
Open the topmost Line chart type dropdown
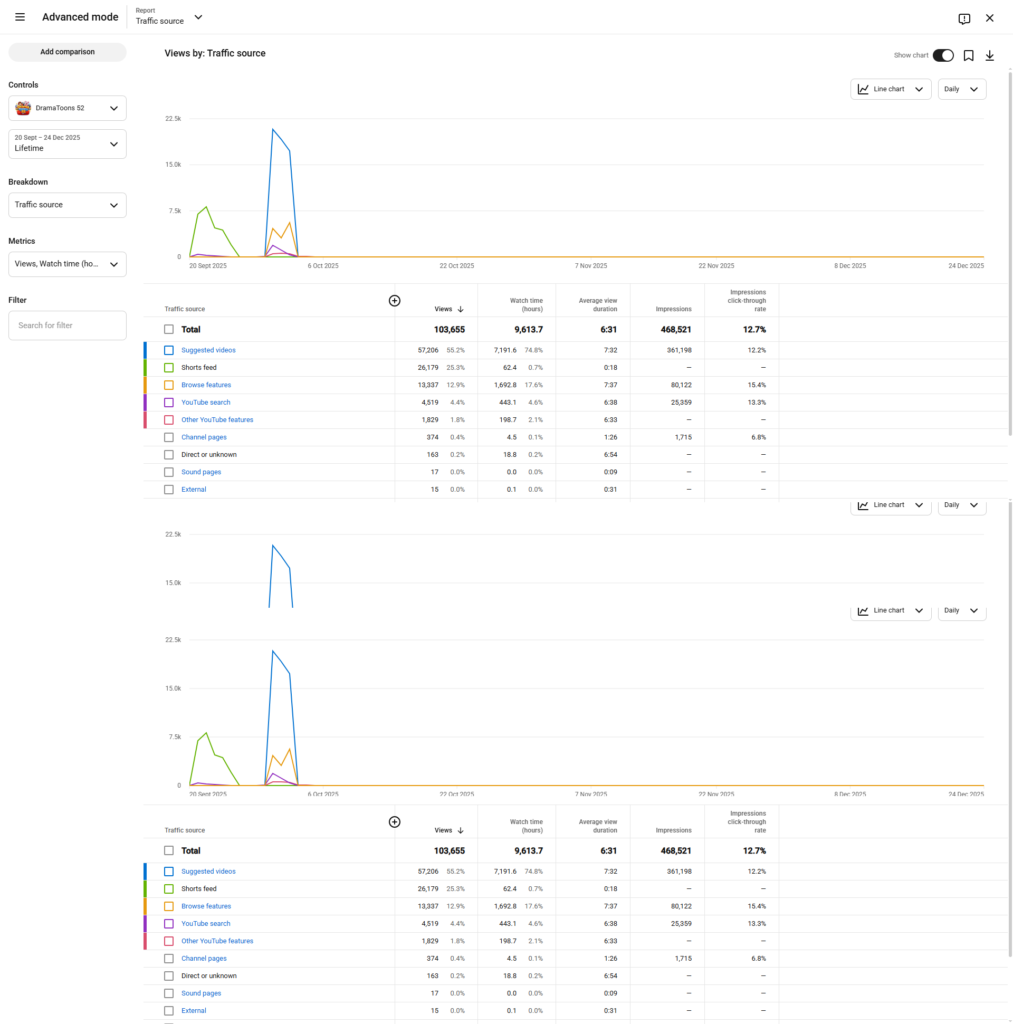click(x=890, y=89)
